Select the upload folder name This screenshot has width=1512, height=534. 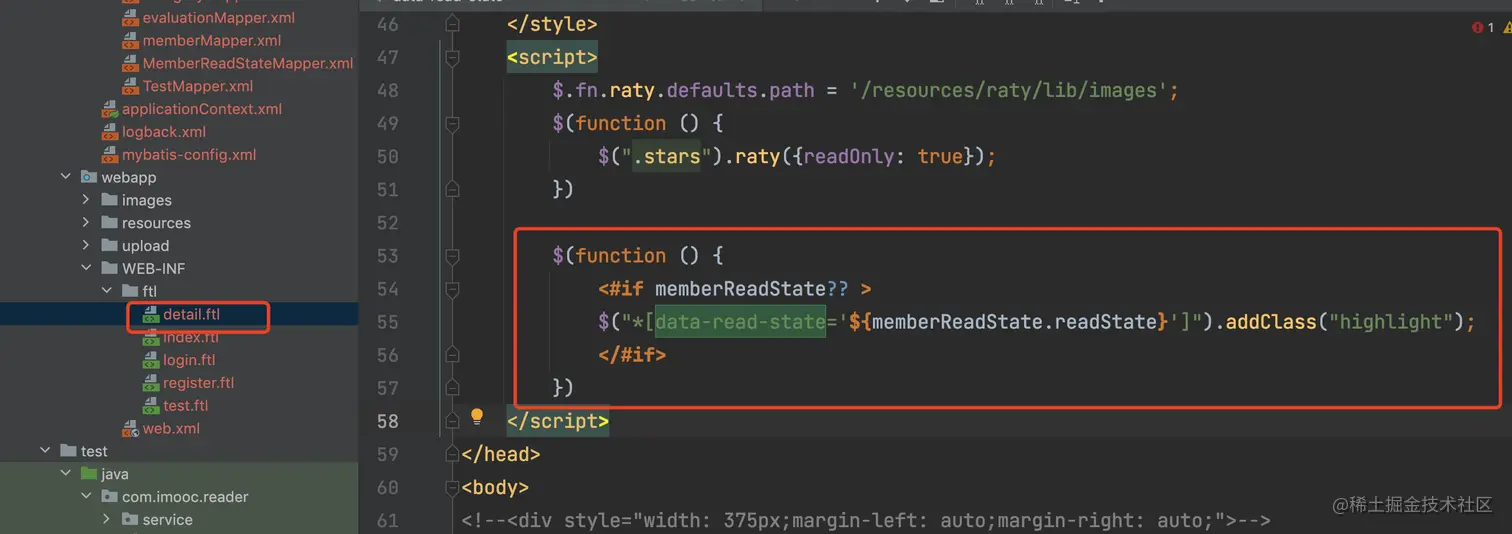pos(146,246)
